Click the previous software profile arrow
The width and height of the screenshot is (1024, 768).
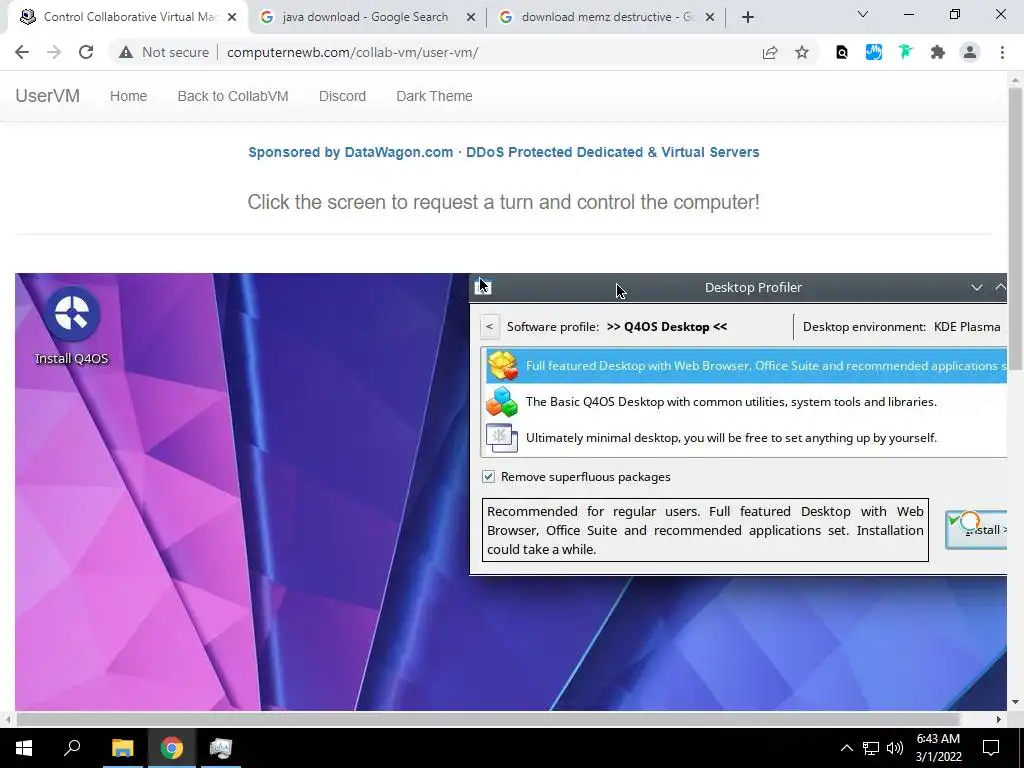point(489,327)
